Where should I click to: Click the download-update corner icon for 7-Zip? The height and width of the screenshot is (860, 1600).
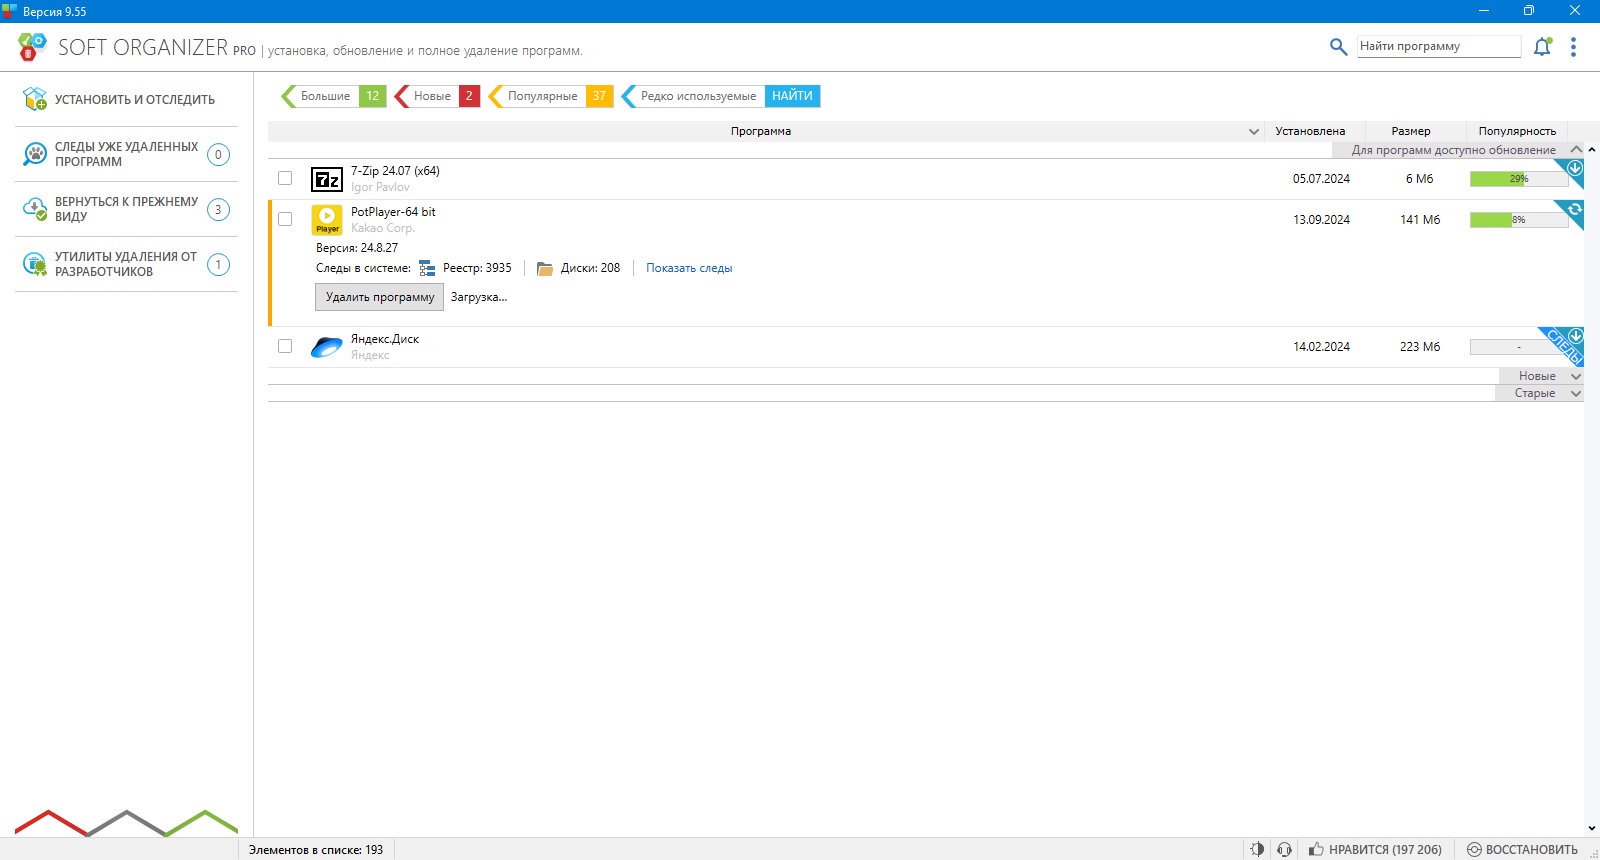point(1574,168)
